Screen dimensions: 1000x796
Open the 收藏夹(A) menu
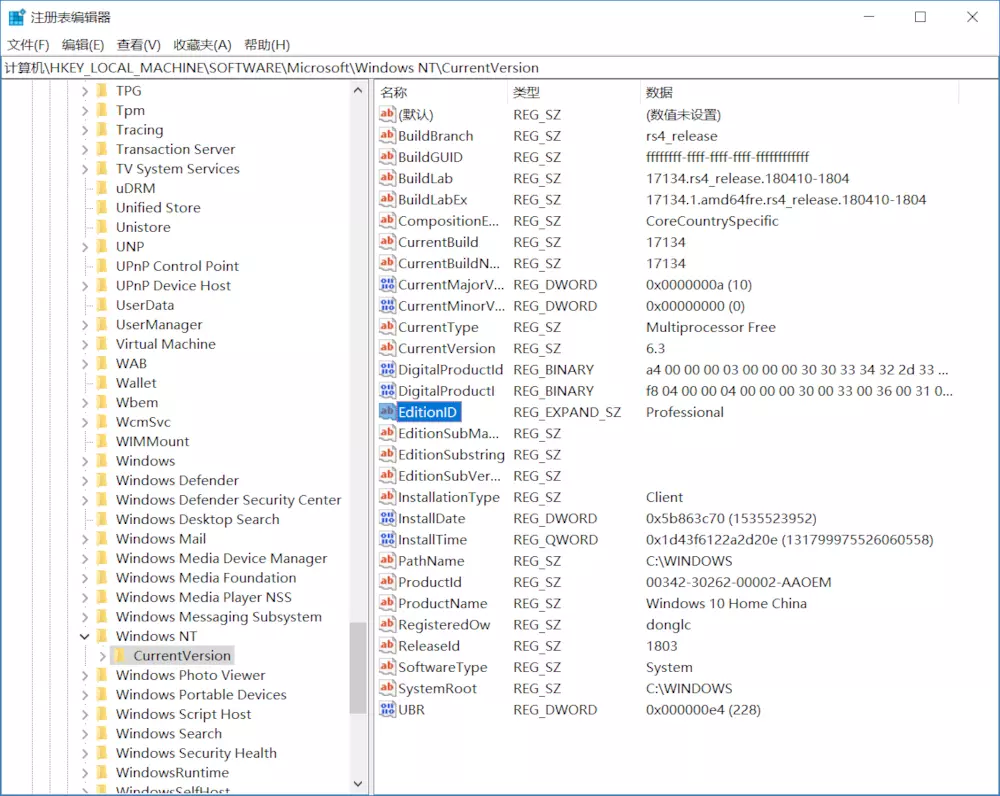pyautogui.click(x=202, y=45)
